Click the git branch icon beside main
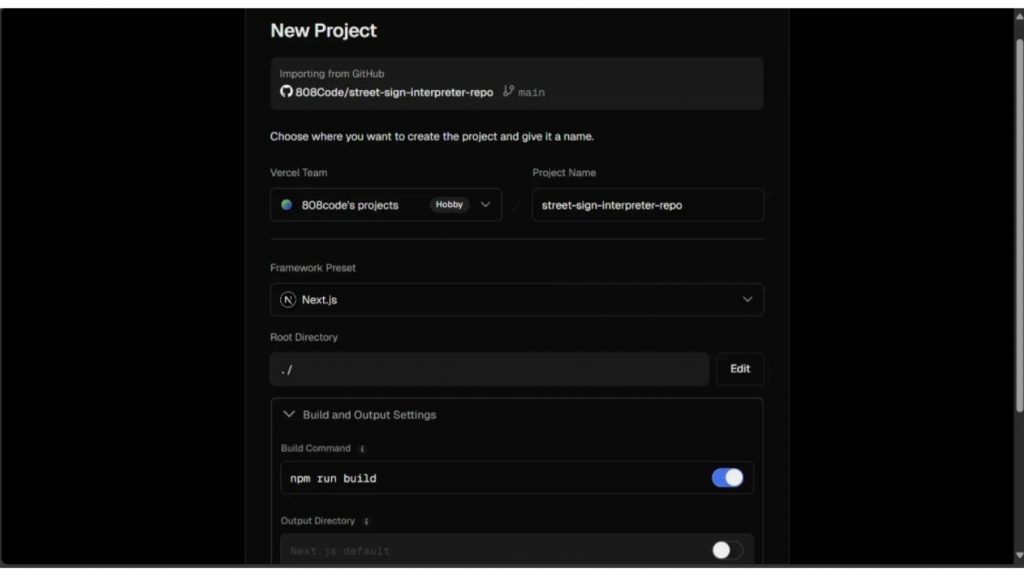The image size is (1024, 576). click(508, 91)
